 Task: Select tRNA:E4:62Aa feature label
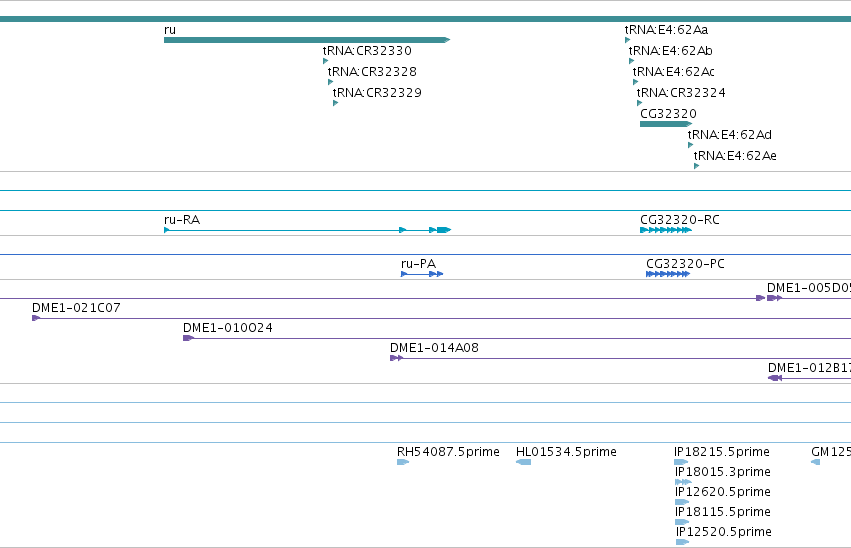(666, 30)
